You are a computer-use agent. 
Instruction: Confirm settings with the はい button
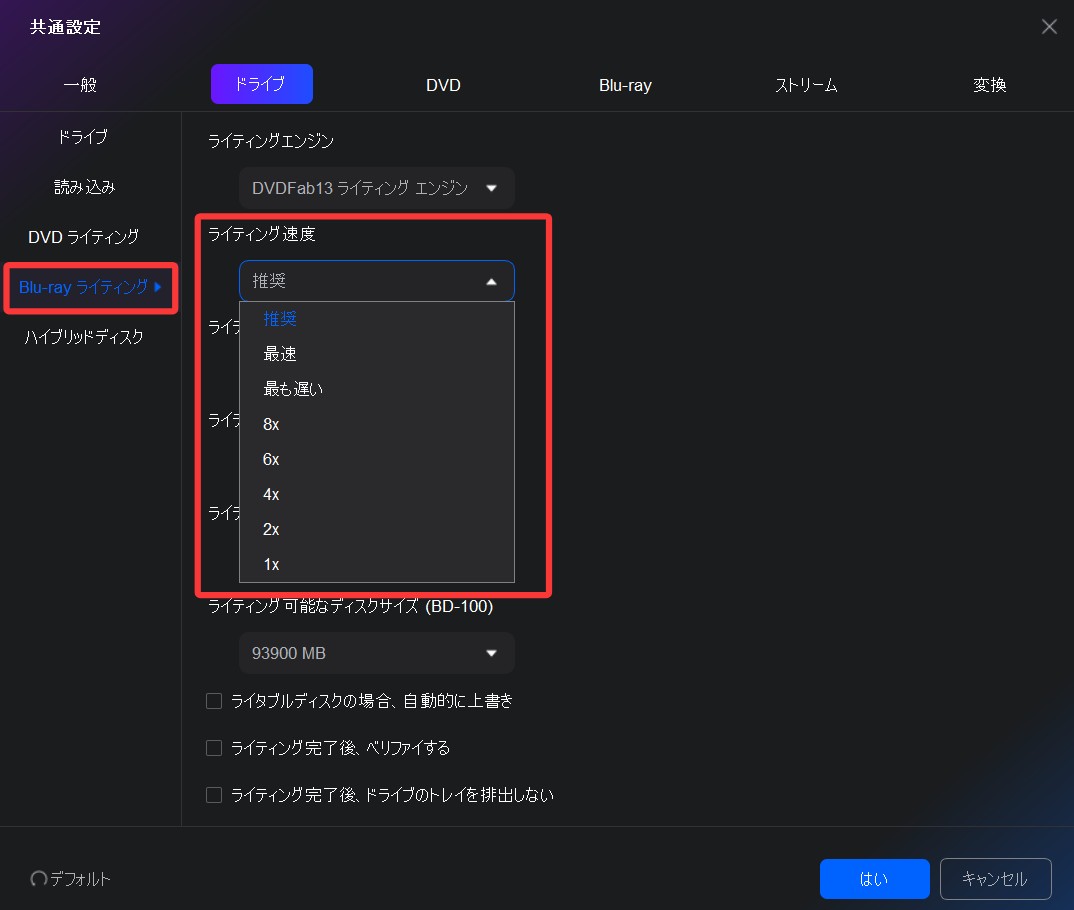[874, 879]
